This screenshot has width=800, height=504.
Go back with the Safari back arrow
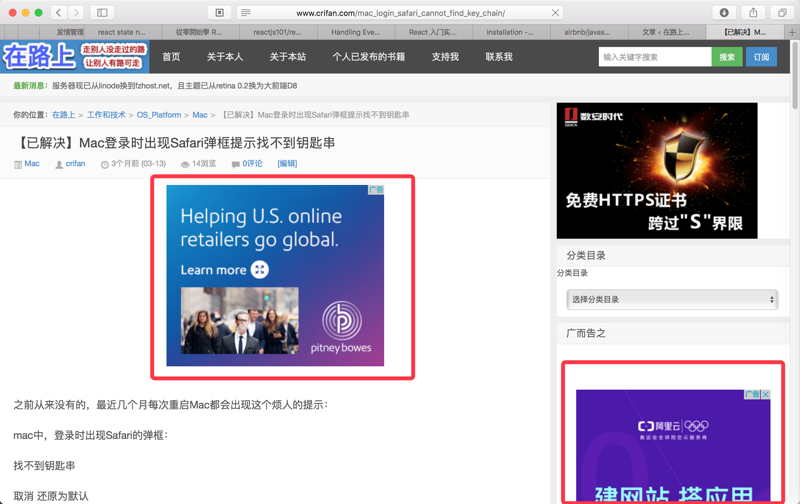pyautogui.click(x=59, y=12)
